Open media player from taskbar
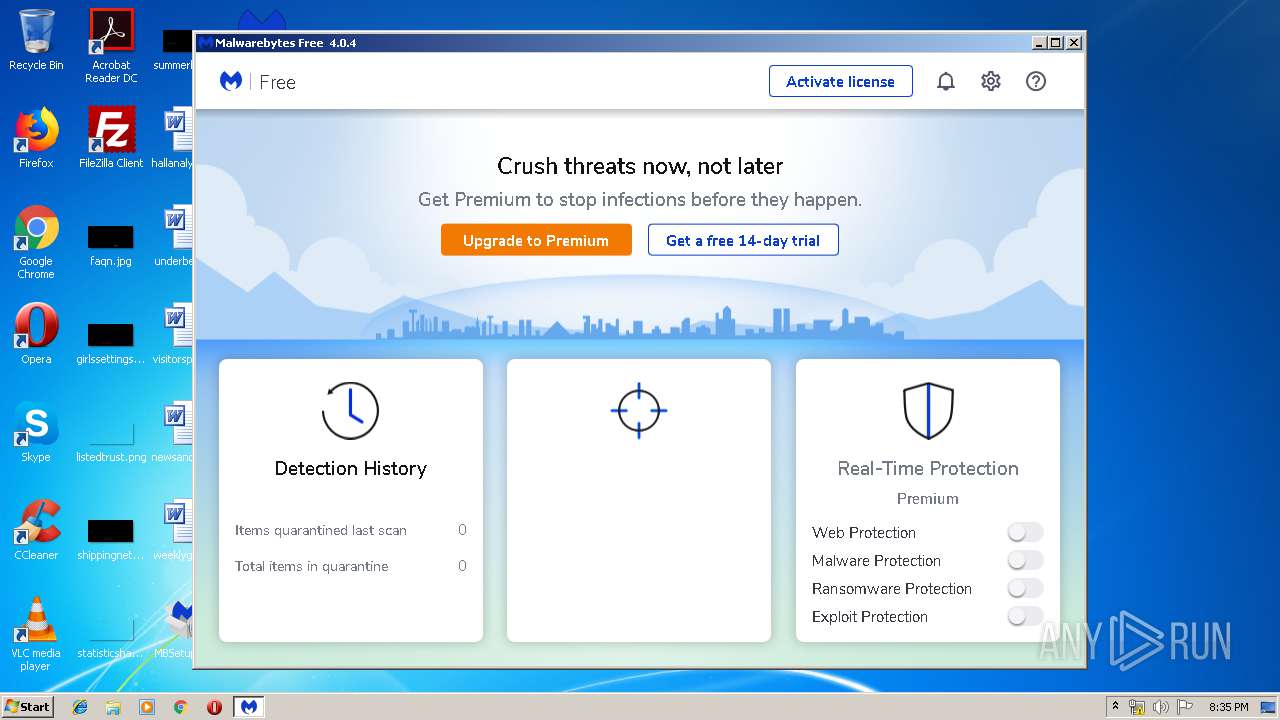1280x720 pixels. (147, 707)
